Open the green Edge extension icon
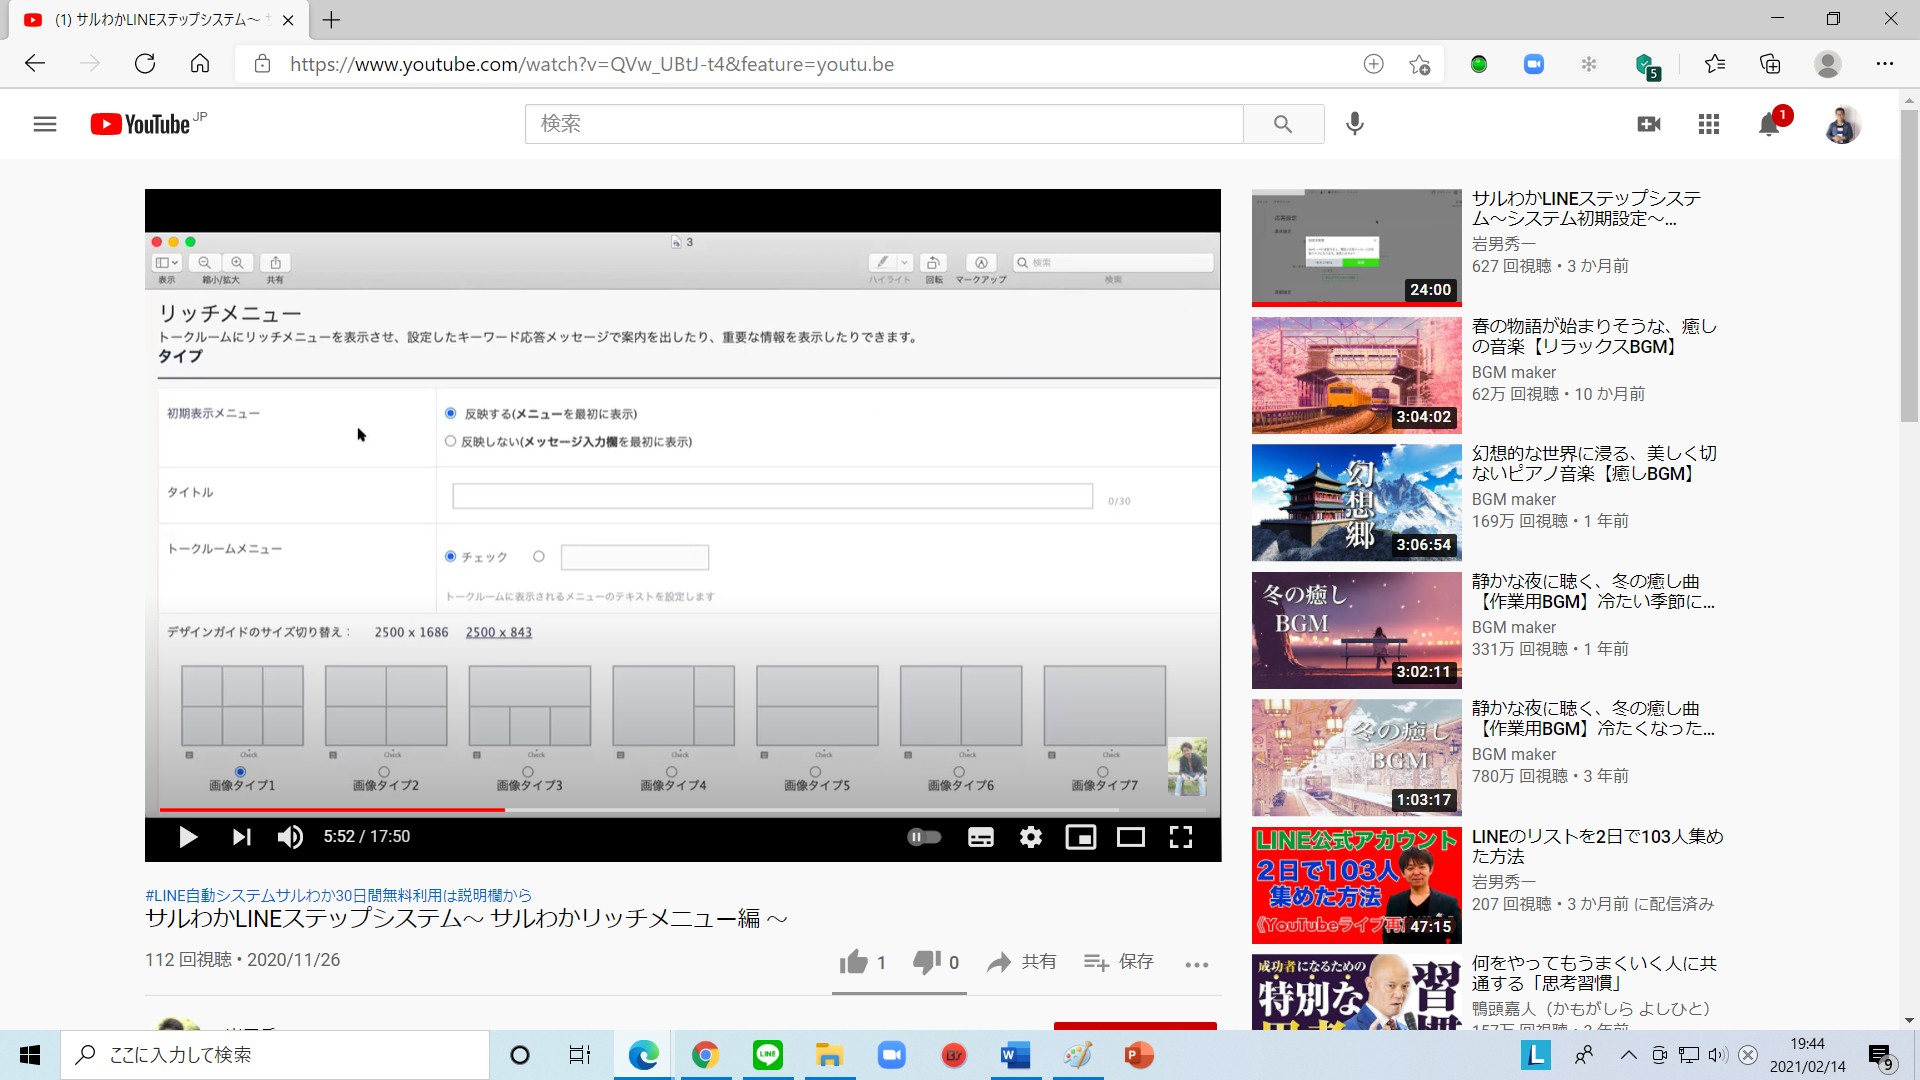 pyautogui.click(x=1479, y=64)
